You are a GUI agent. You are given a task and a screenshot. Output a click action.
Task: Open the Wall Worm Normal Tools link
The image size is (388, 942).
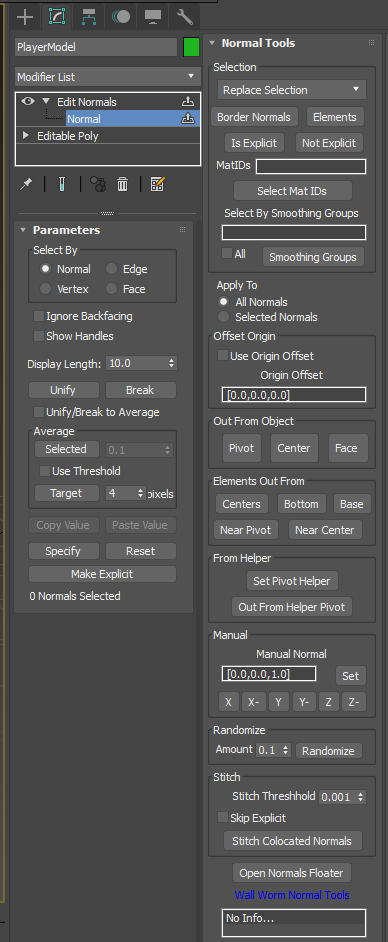coord(292,895)
